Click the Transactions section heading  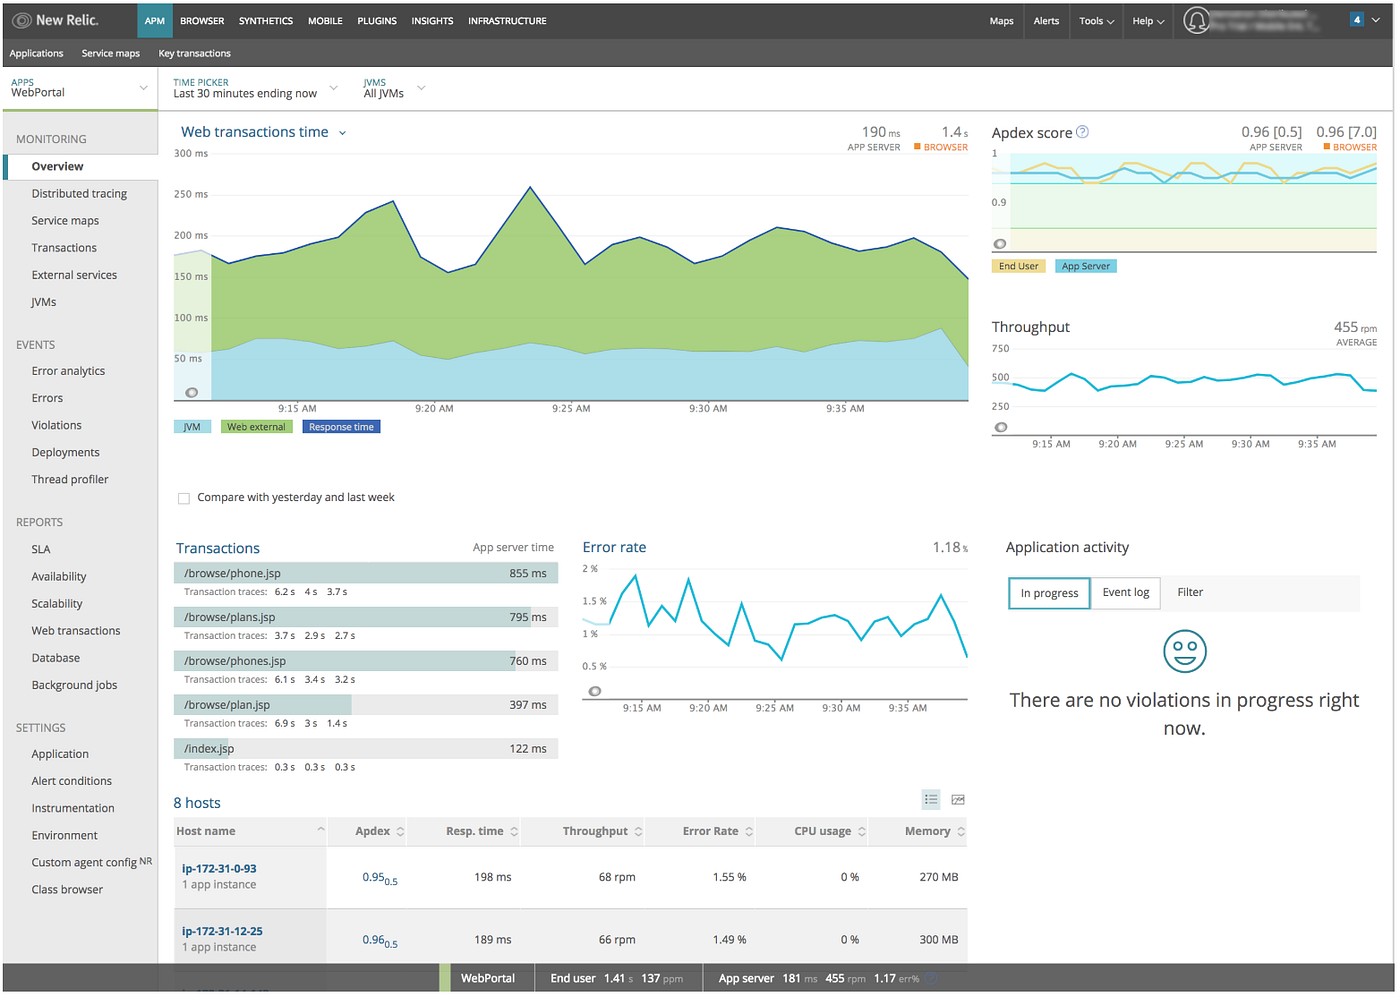coord(218,549)
